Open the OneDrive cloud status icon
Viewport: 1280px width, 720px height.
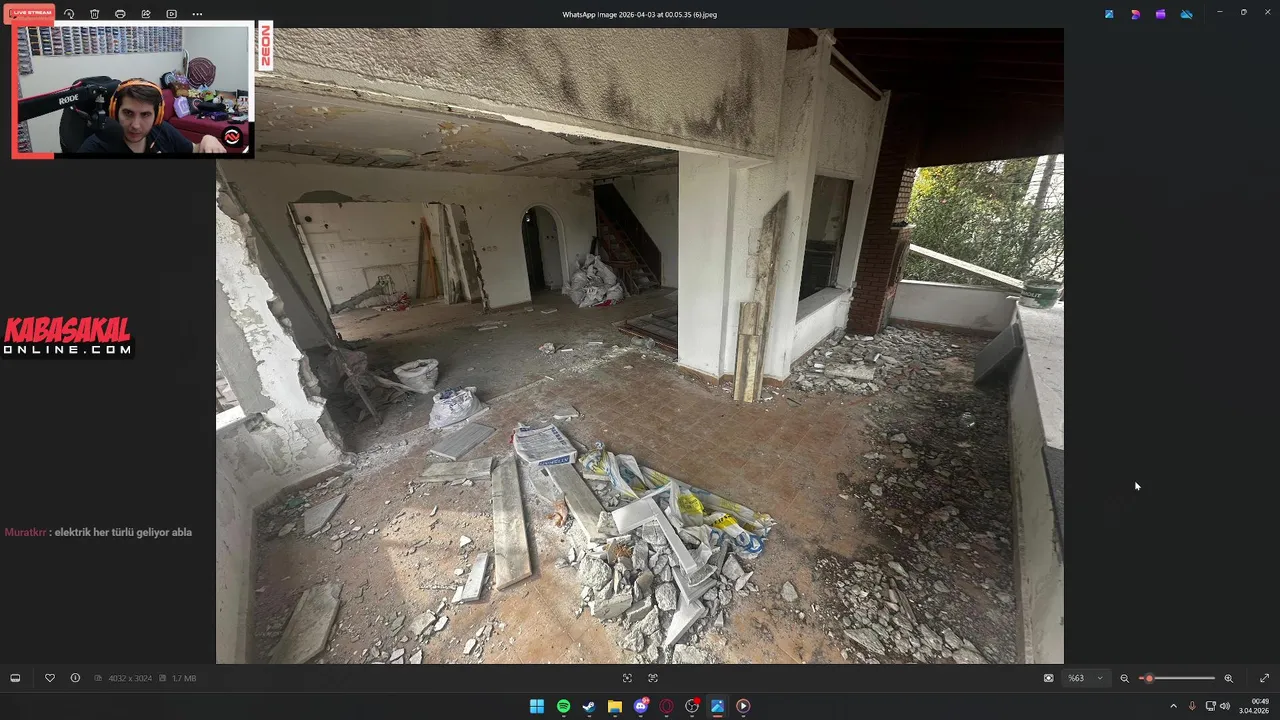coord(1186,14)
